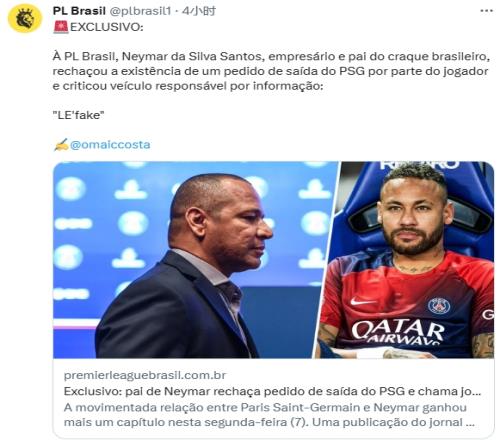This screenshot has height=440, width=500.
Task: Expand the truncated headline ellipsis
Action: point(477,392)
